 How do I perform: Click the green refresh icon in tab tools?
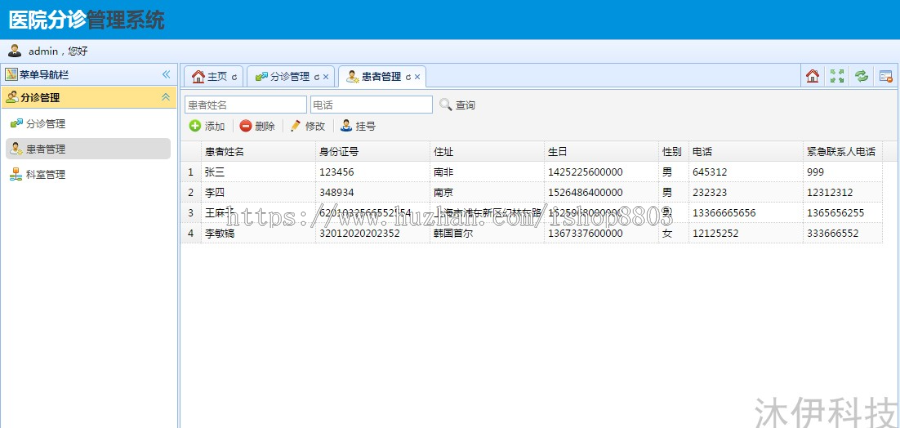point(862,76)
